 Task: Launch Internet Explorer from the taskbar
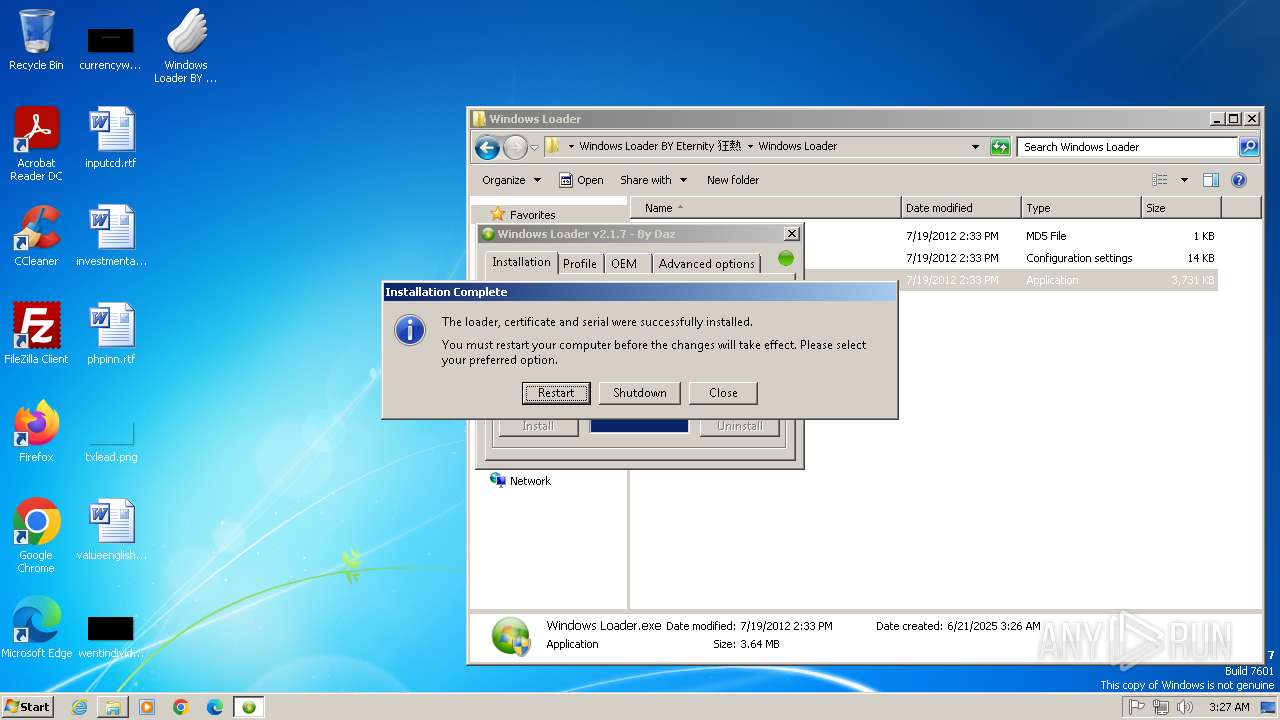pyautogui.click(x=79, y=707)
